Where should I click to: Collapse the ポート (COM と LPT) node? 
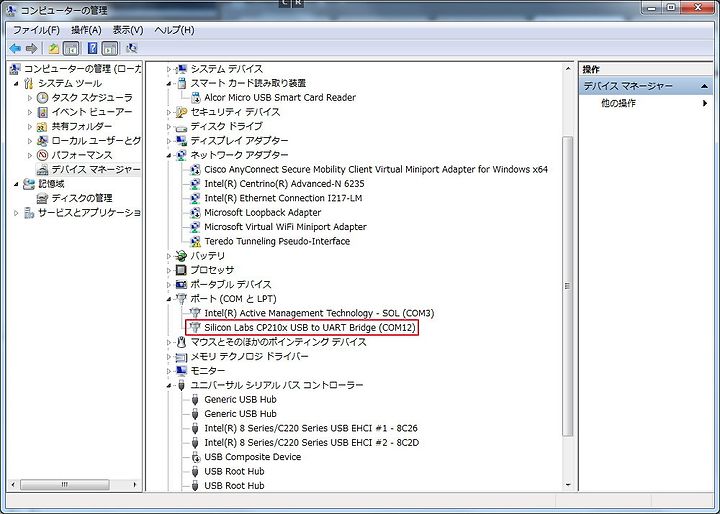(169, 299)
